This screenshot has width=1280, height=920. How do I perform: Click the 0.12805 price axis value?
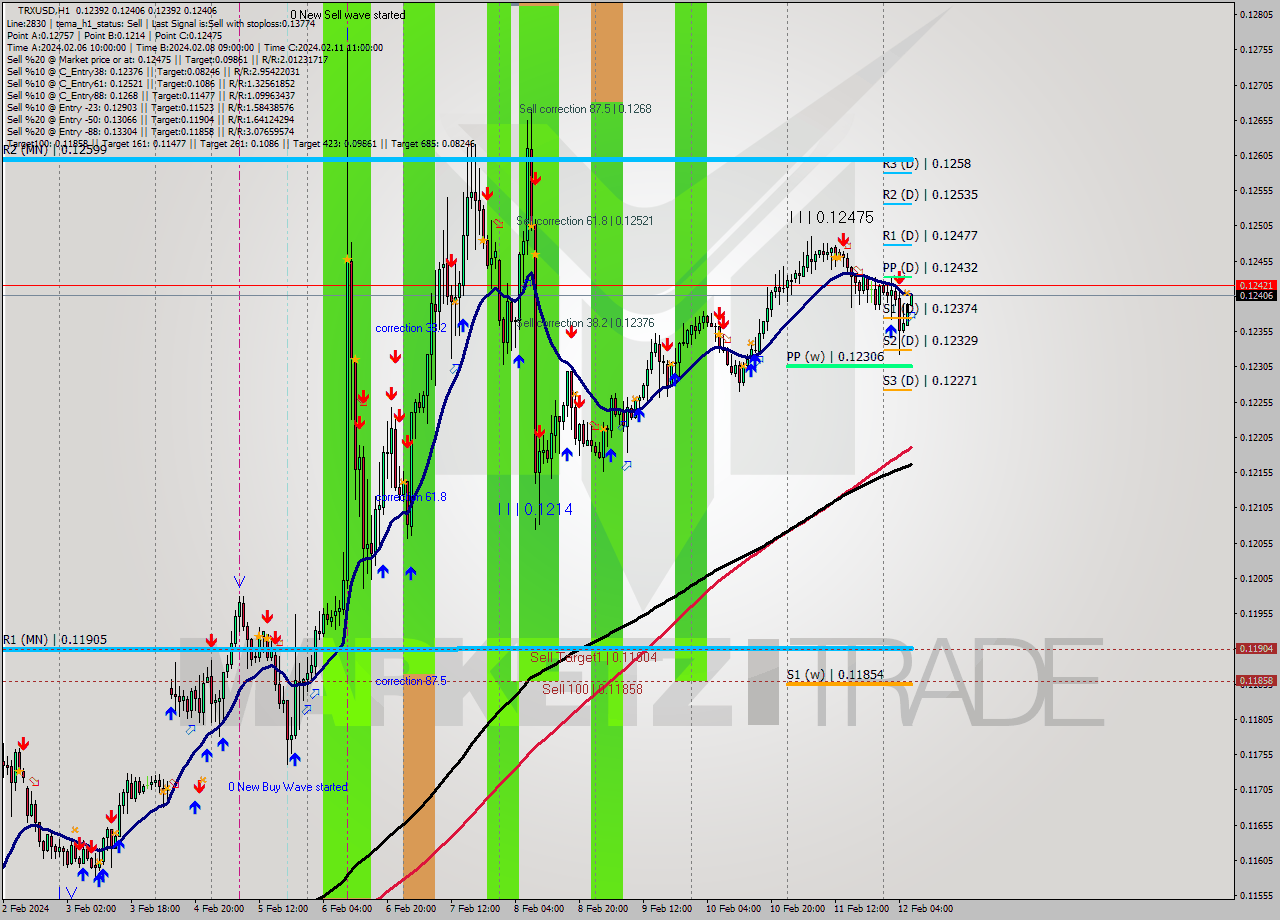click(1256, 14)
